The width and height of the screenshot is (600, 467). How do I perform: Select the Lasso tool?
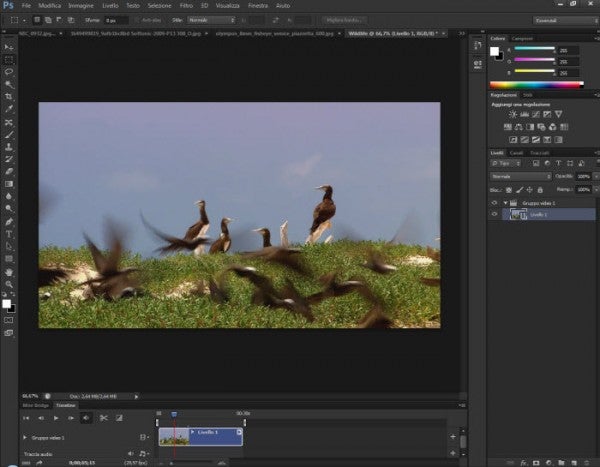tap(9, 72)
